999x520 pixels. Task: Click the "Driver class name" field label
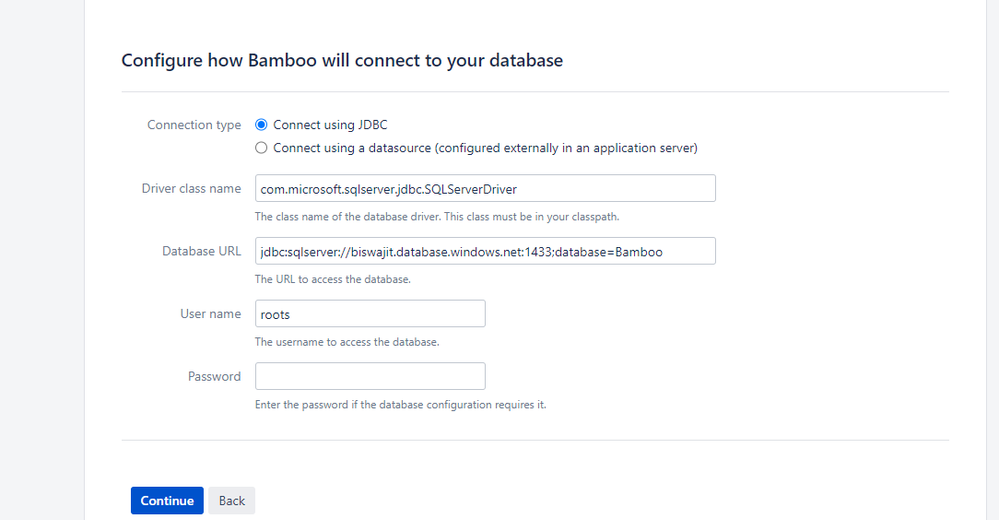click(191, 188)
